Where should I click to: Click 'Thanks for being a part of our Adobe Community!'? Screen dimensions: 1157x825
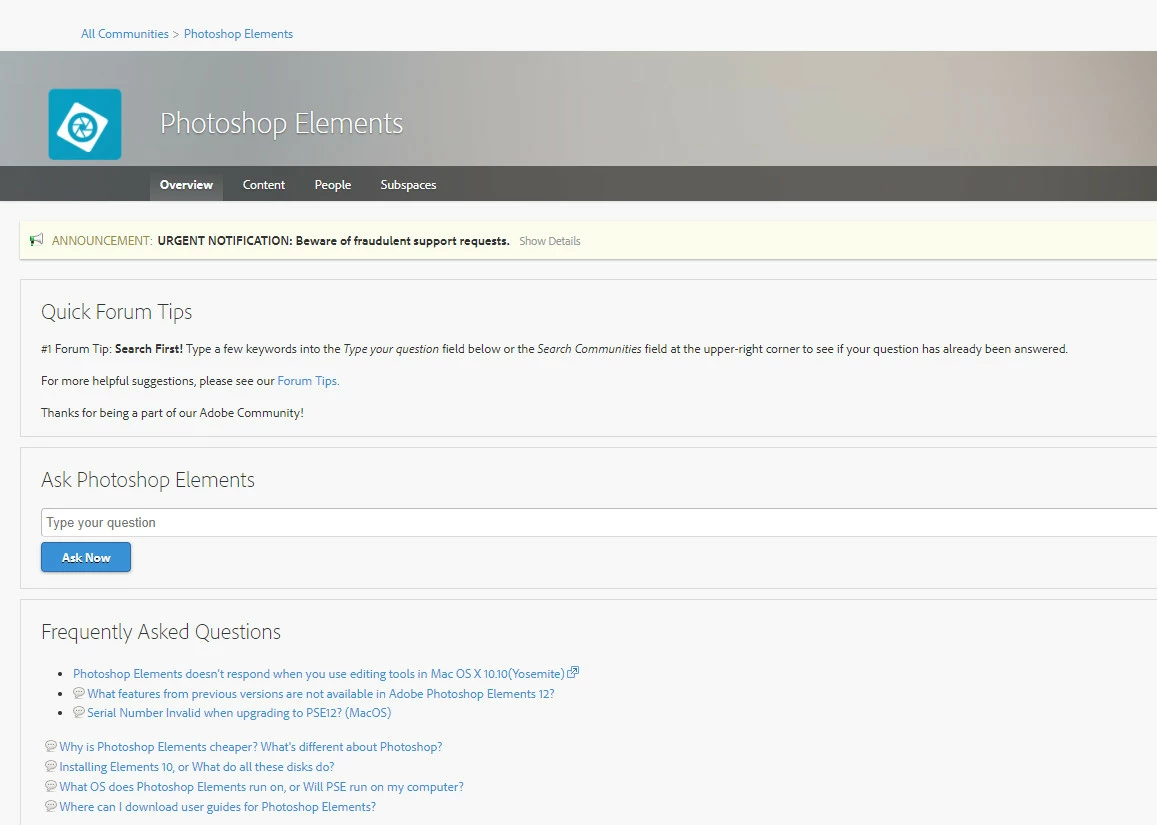pyautogui.click(x=173, y=412)
